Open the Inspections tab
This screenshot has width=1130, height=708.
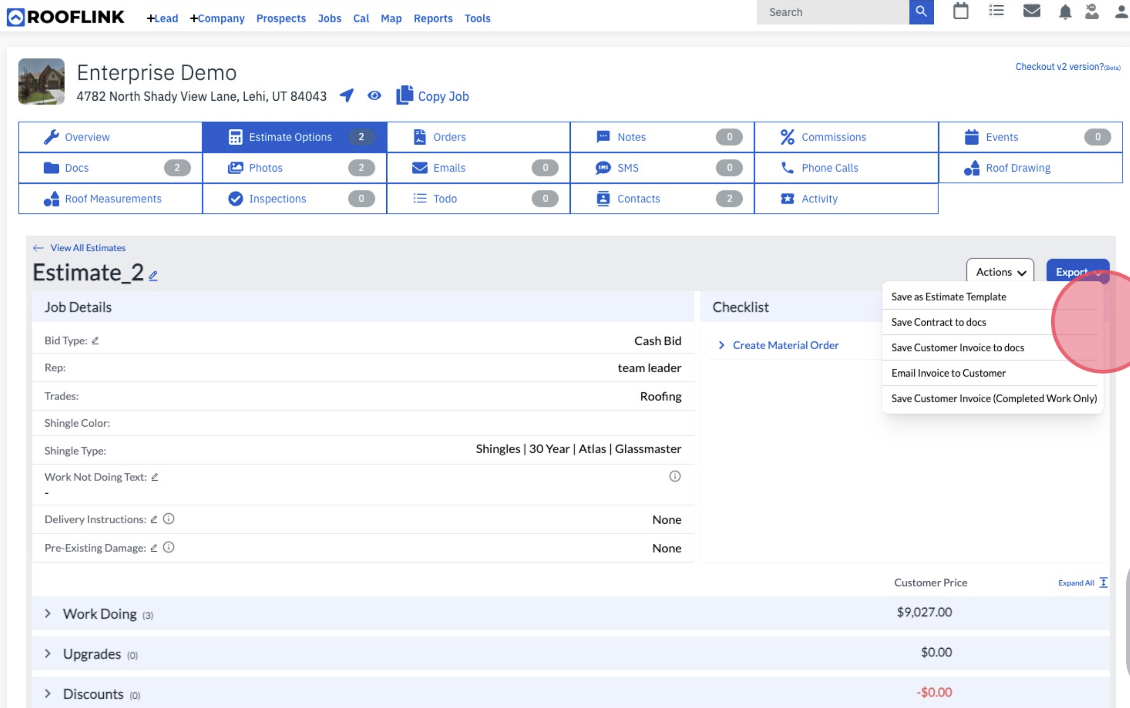pos(295,199)
